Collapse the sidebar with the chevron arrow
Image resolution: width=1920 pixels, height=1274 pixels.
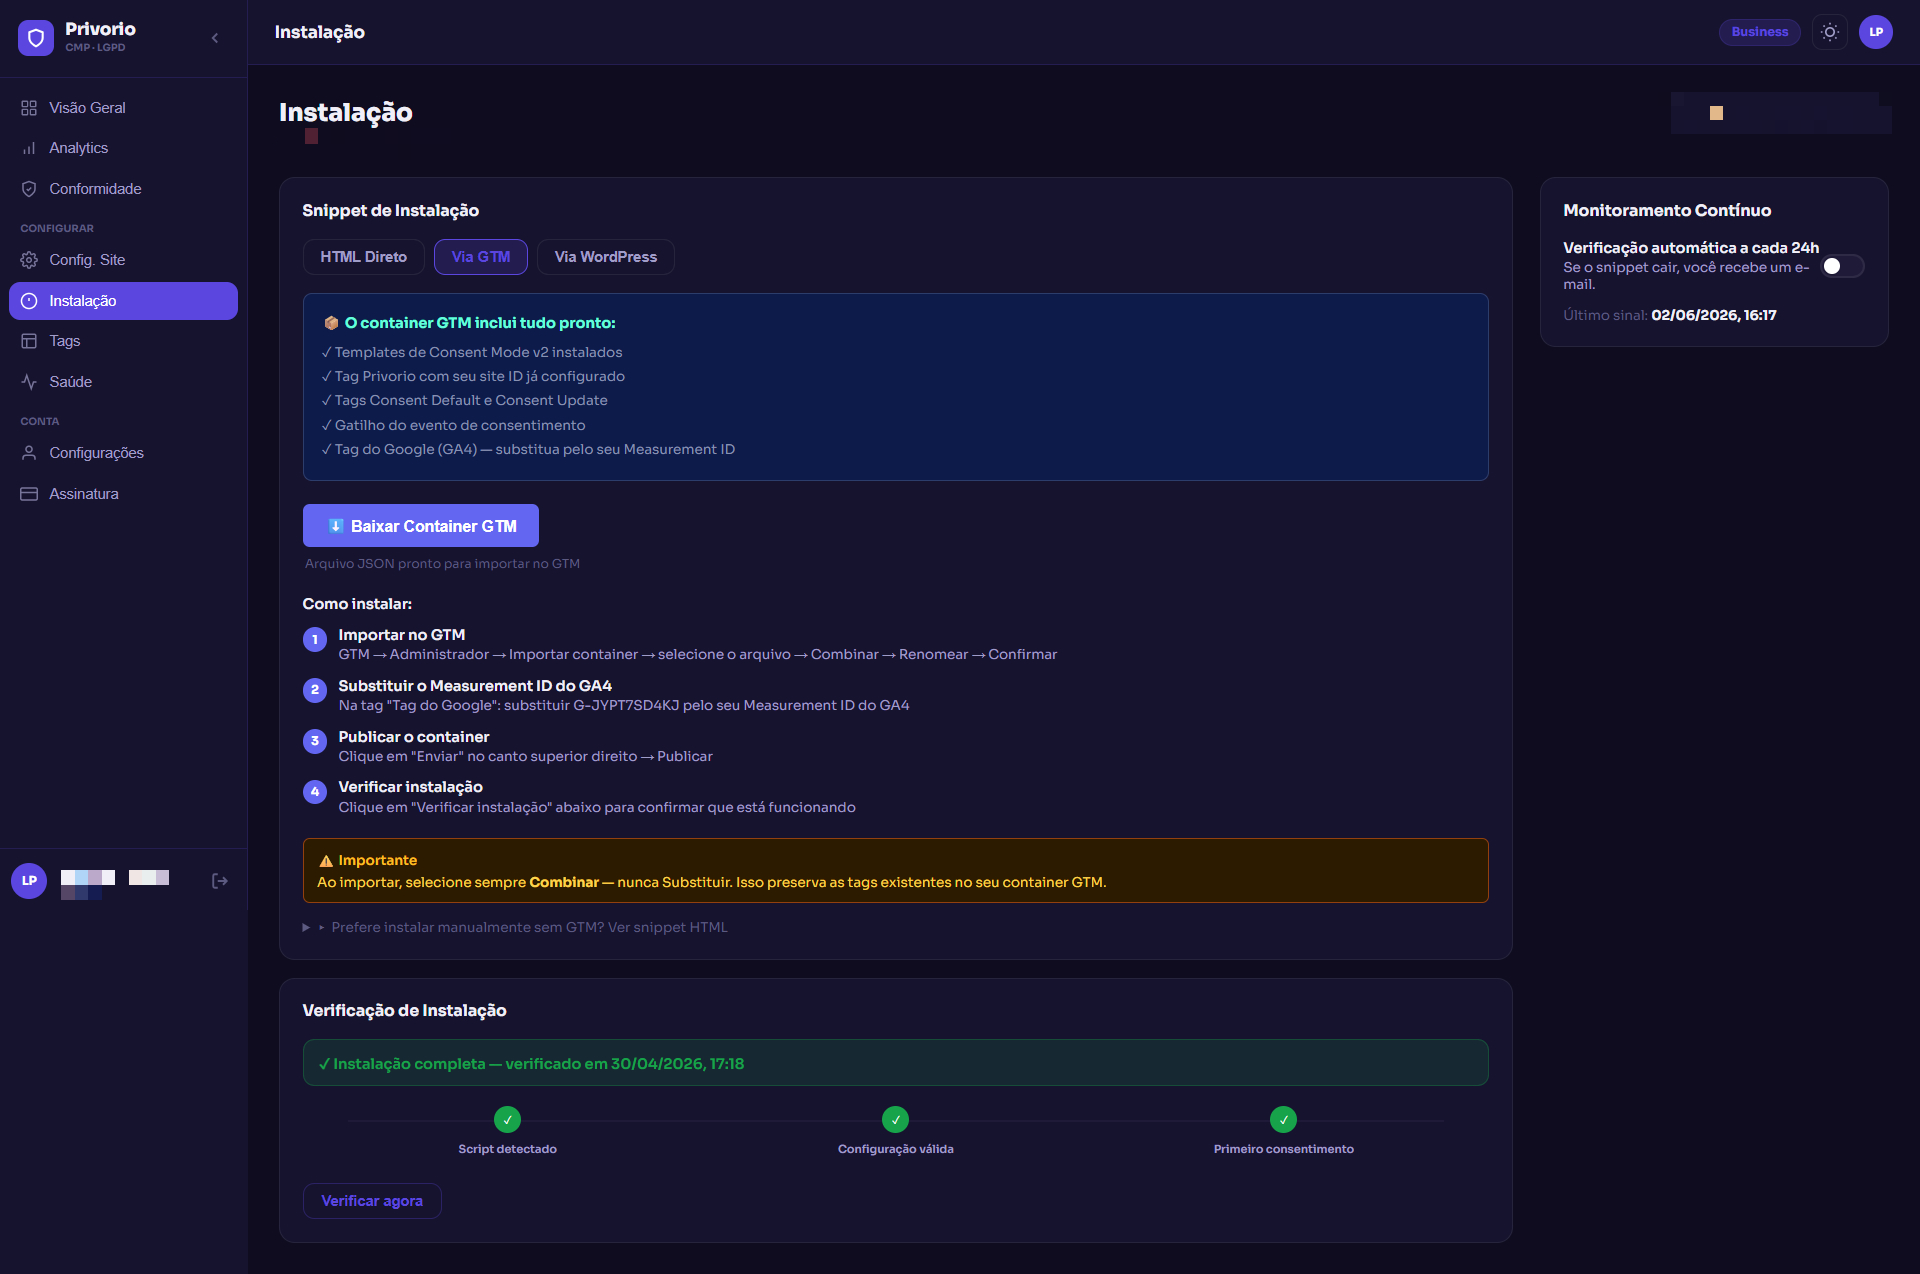[215, 38]
